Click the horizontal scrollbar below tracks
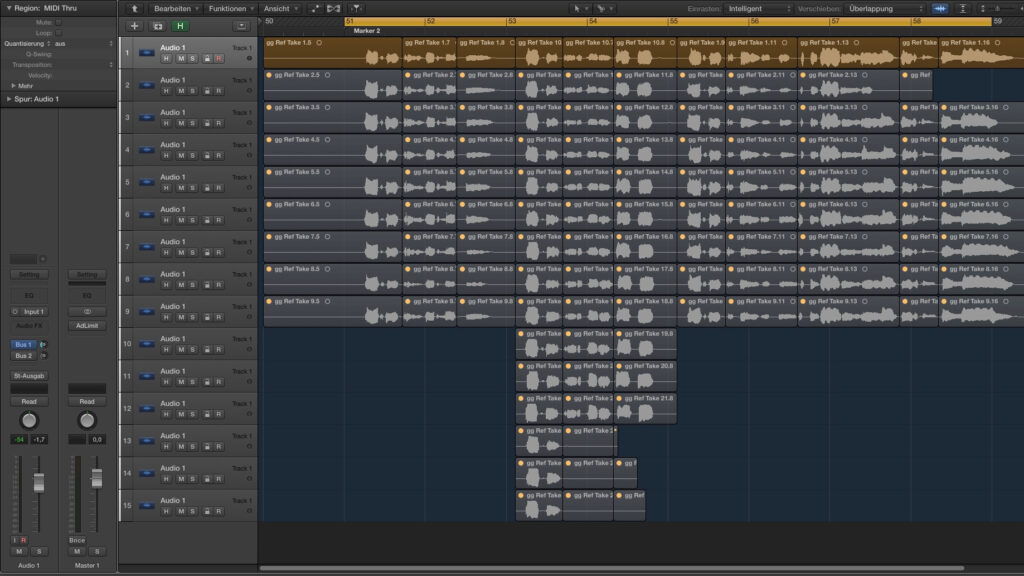Image resolution: width=1024 pixels, height=576 pixels. click(612, 568)
